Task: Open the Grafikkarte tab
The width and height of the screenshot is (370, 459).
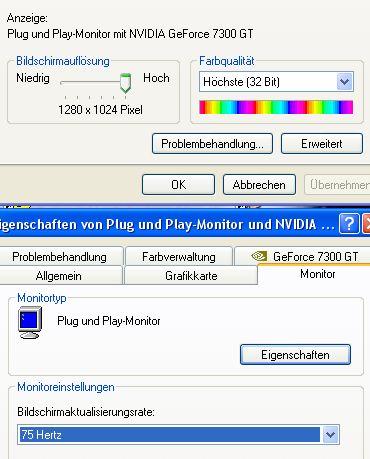Action: 191,275
